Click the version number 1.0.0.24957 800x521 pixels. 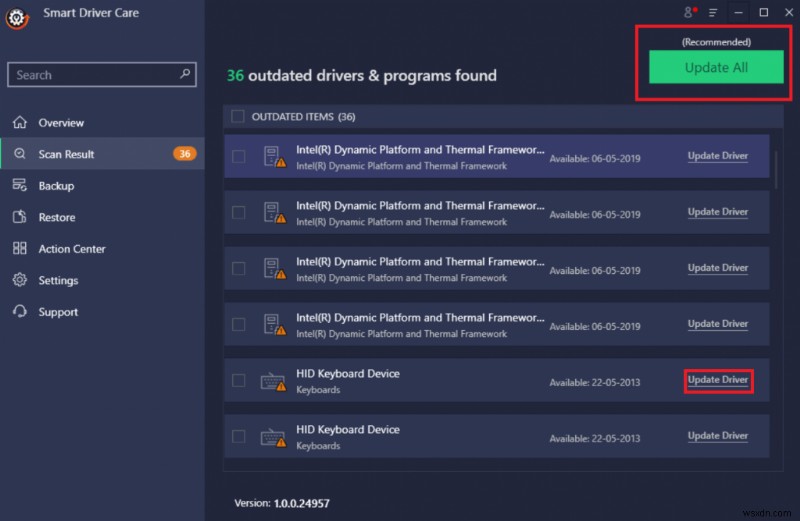tap(302, 503)
